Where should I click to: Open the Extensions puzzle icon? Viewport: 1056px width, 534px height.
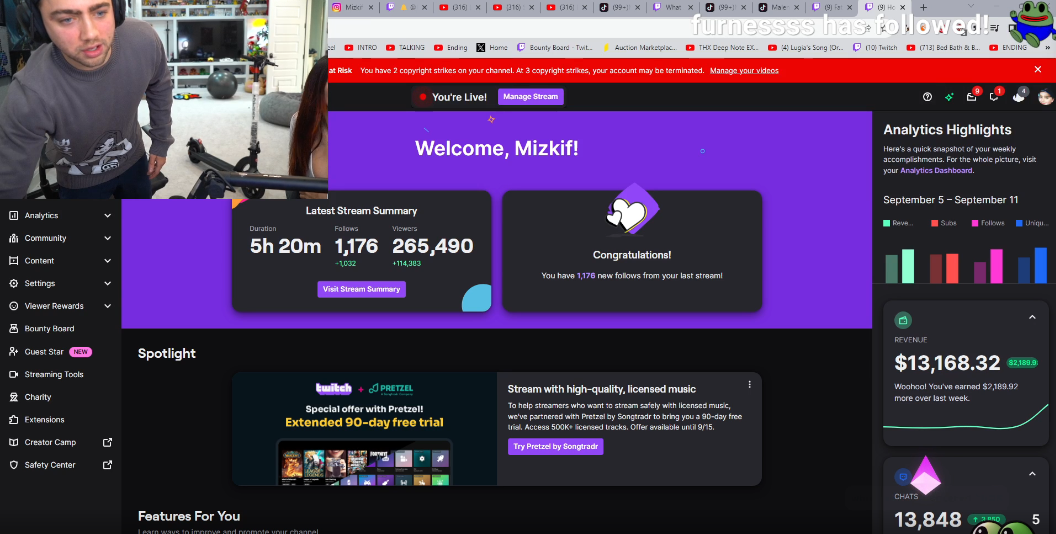point(14,420)
